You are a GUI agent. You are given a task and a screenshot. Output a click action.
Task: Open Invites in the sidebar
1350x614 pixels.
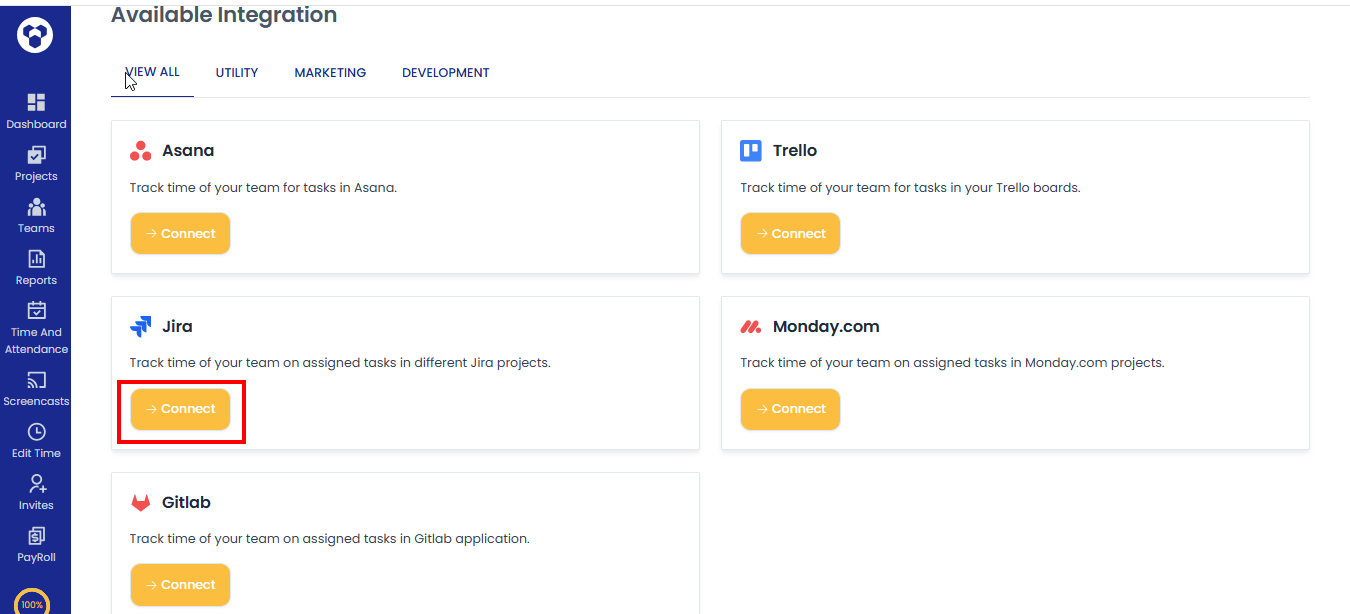click(x=36, y=485)
